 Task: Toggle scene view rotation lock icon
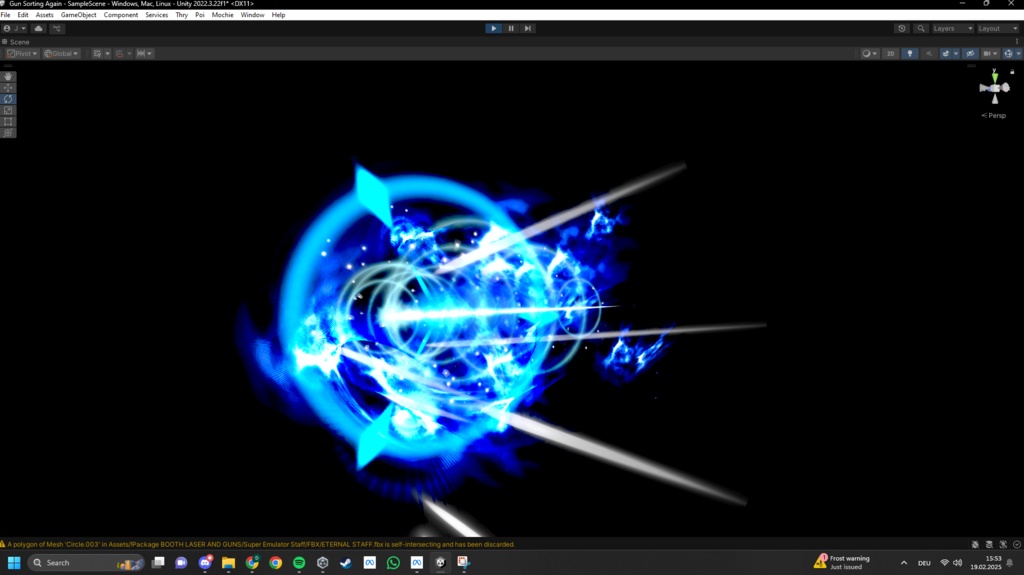click(1012, 71)
